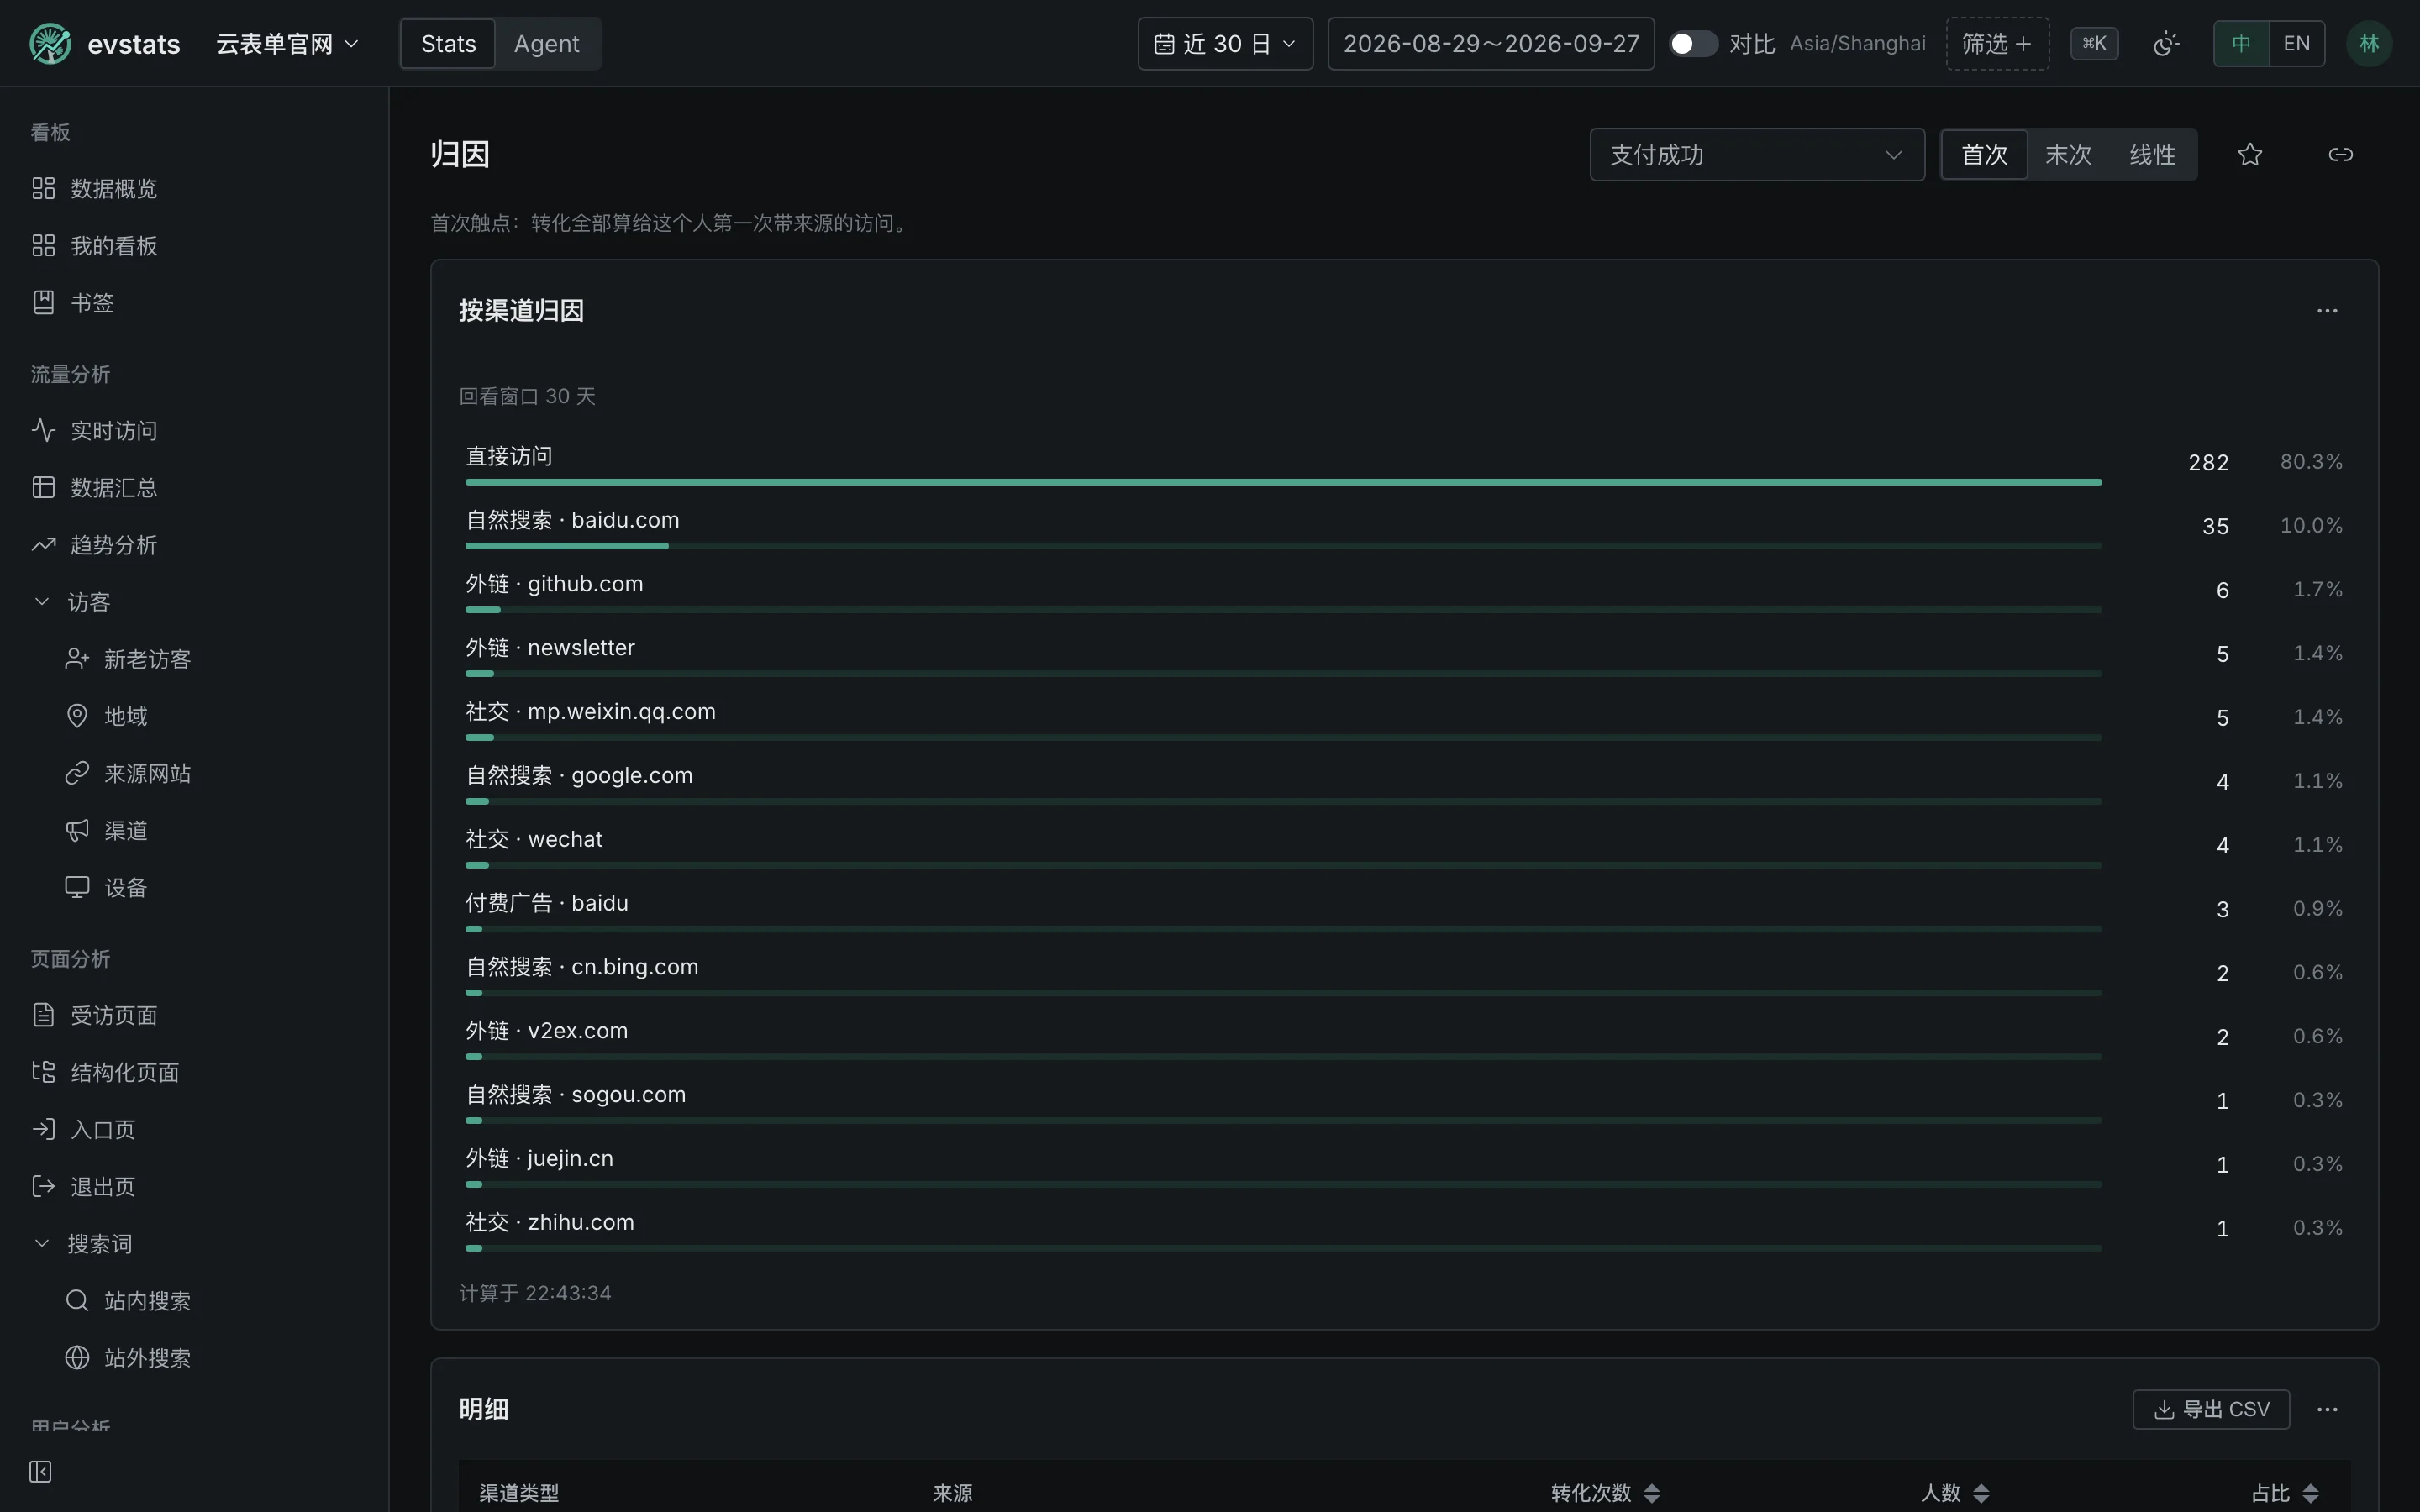
Task: Switch language to 中
Action: (2241, 44)
